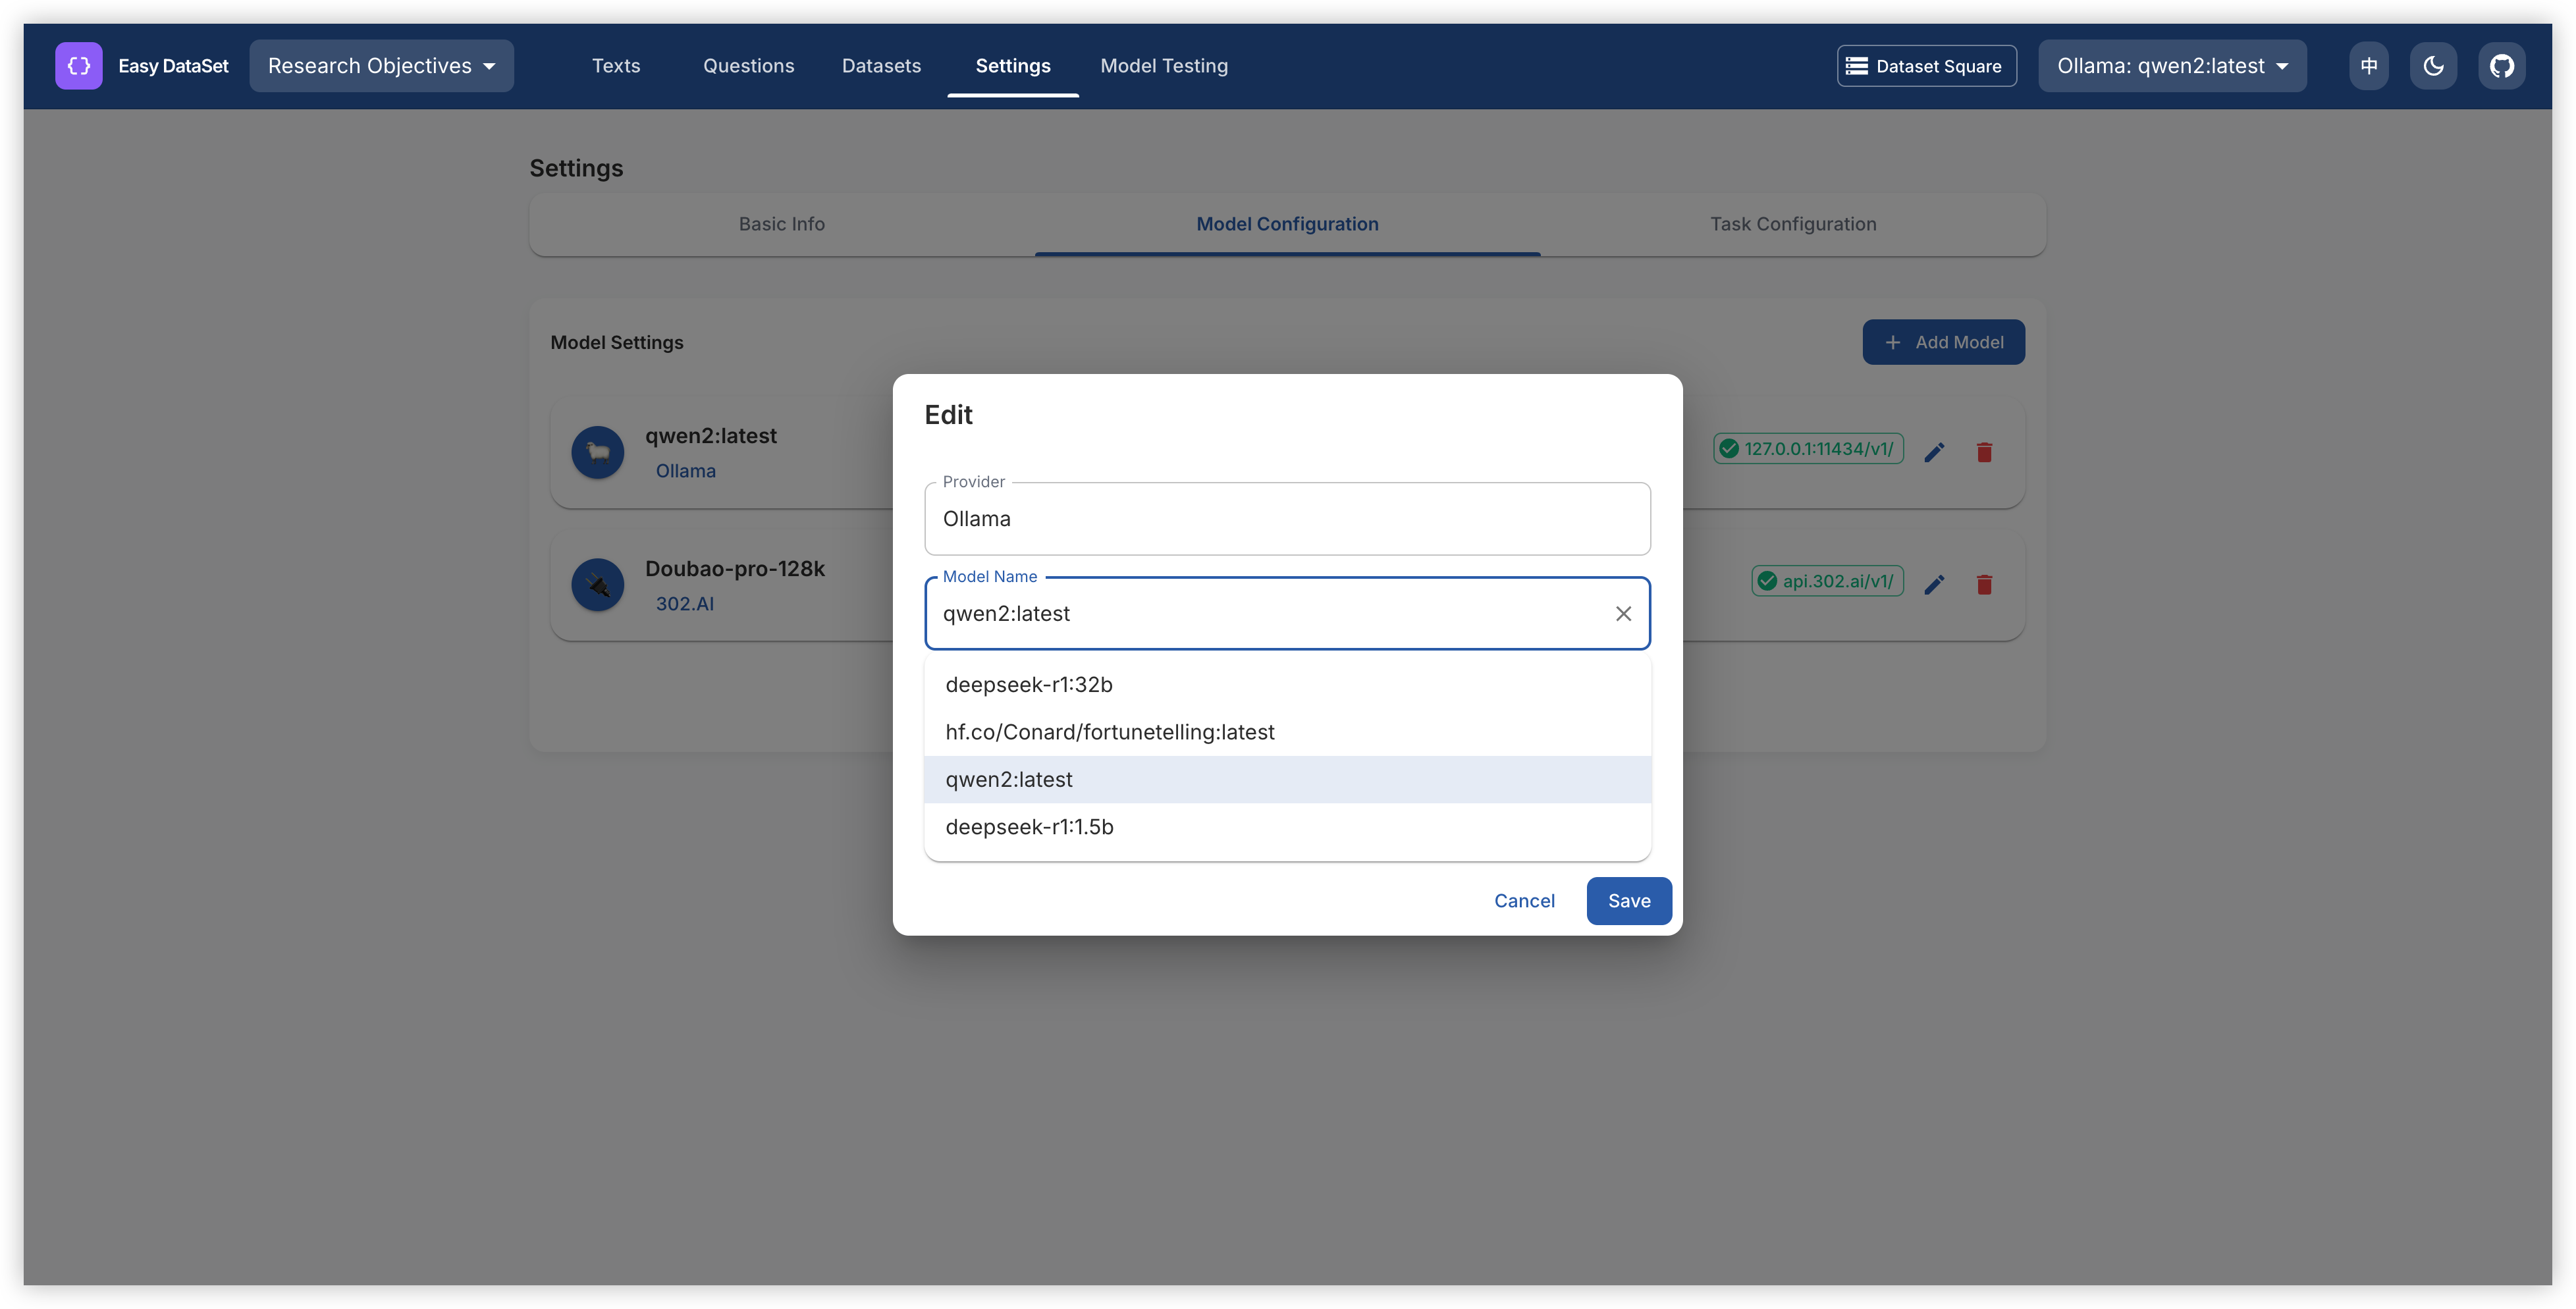2576x1309 pixels.
Task: Click the Provider input field
Action: point(1286,519)
